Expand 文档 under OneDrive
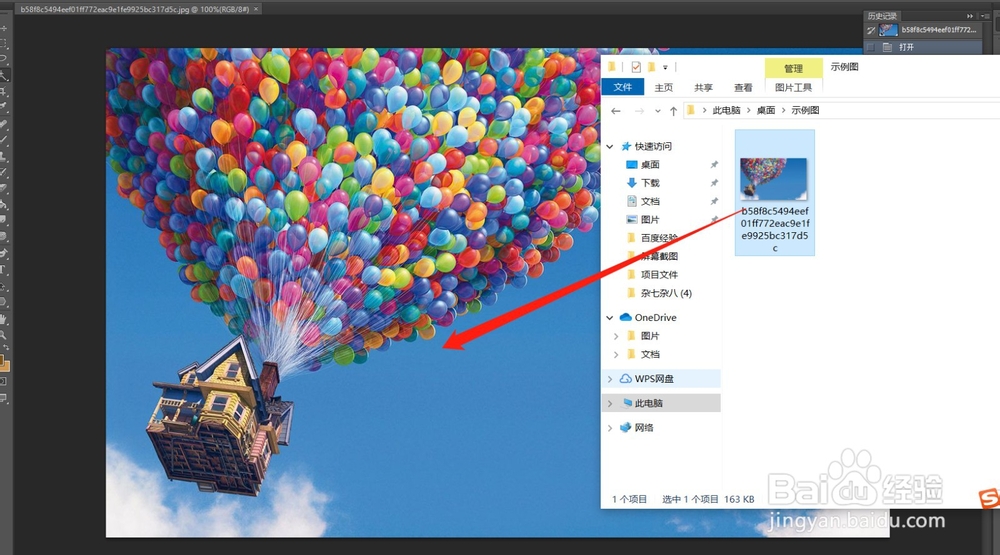1000x555 pixels. pyautogui.click(x=615, y=354)
